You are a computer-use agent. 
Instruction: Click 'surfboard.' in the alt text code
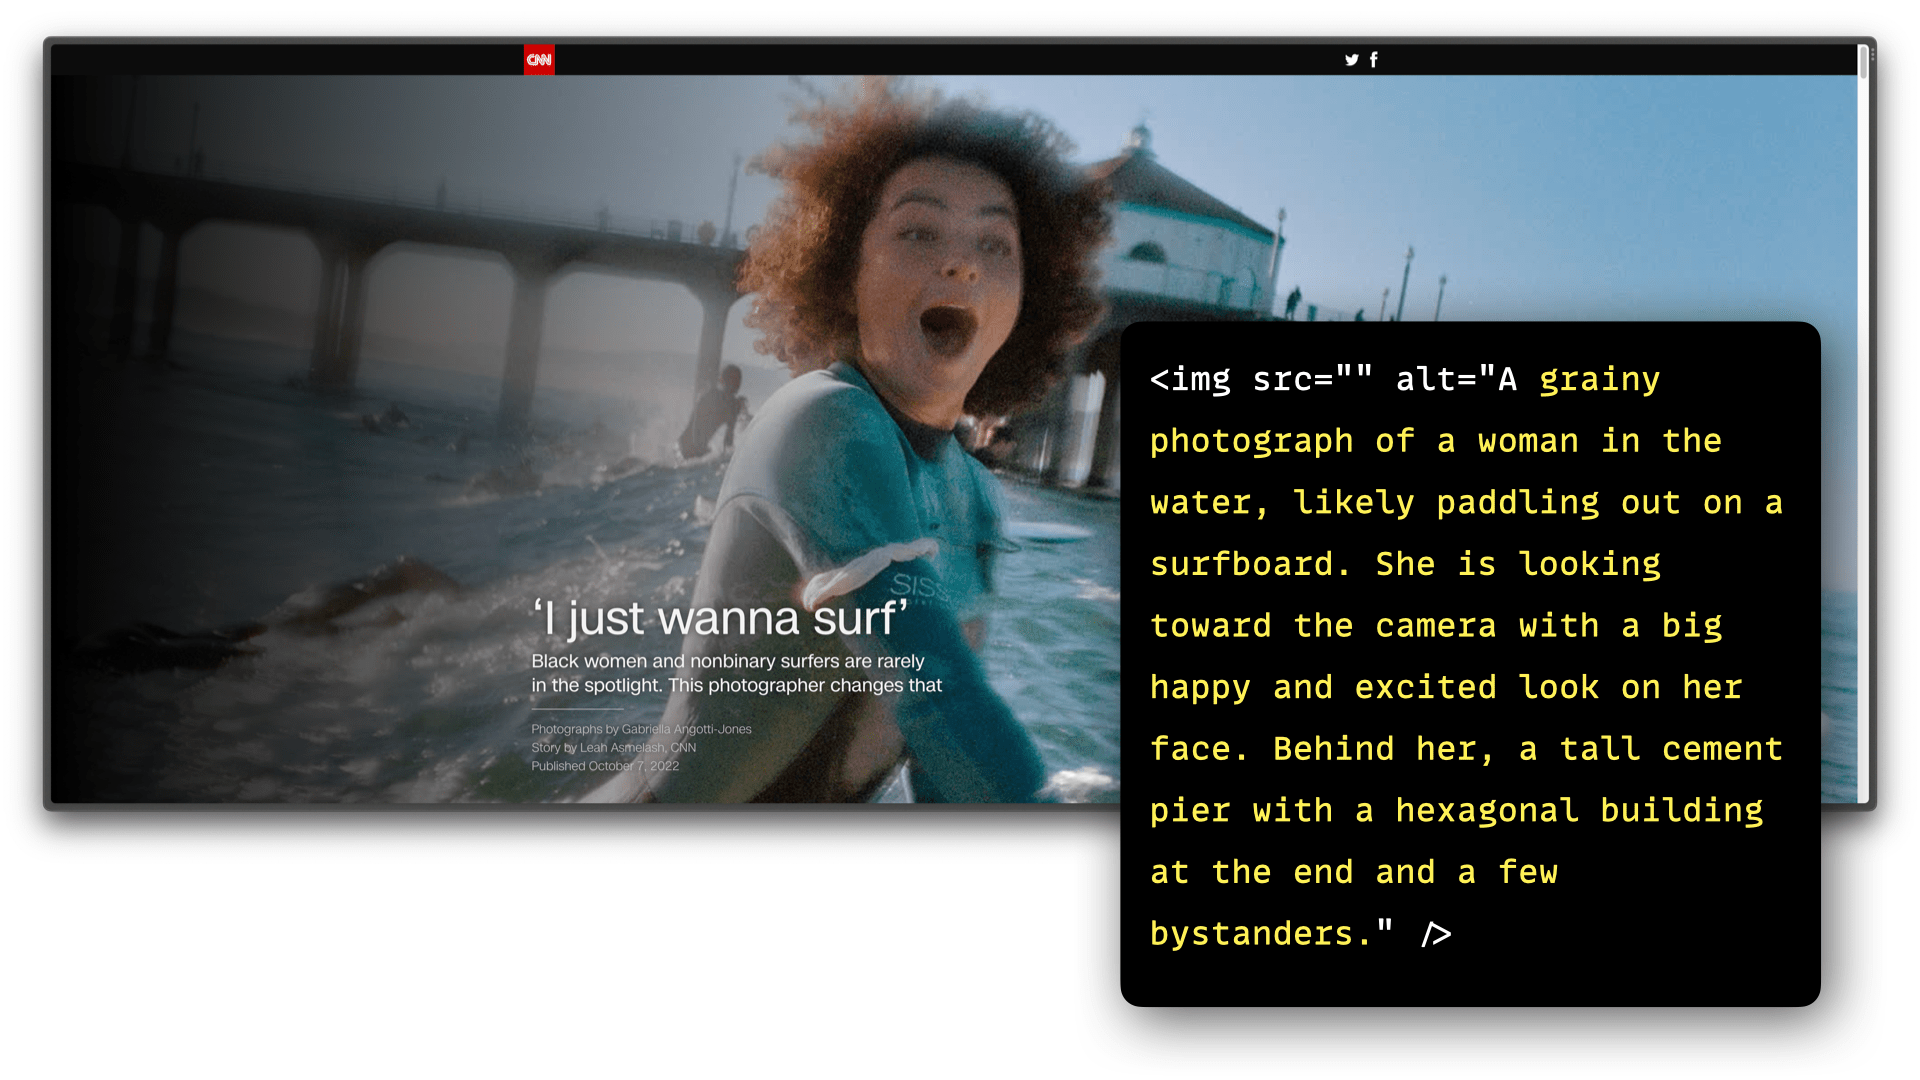pyautogui.click(x=1250, y=565)
